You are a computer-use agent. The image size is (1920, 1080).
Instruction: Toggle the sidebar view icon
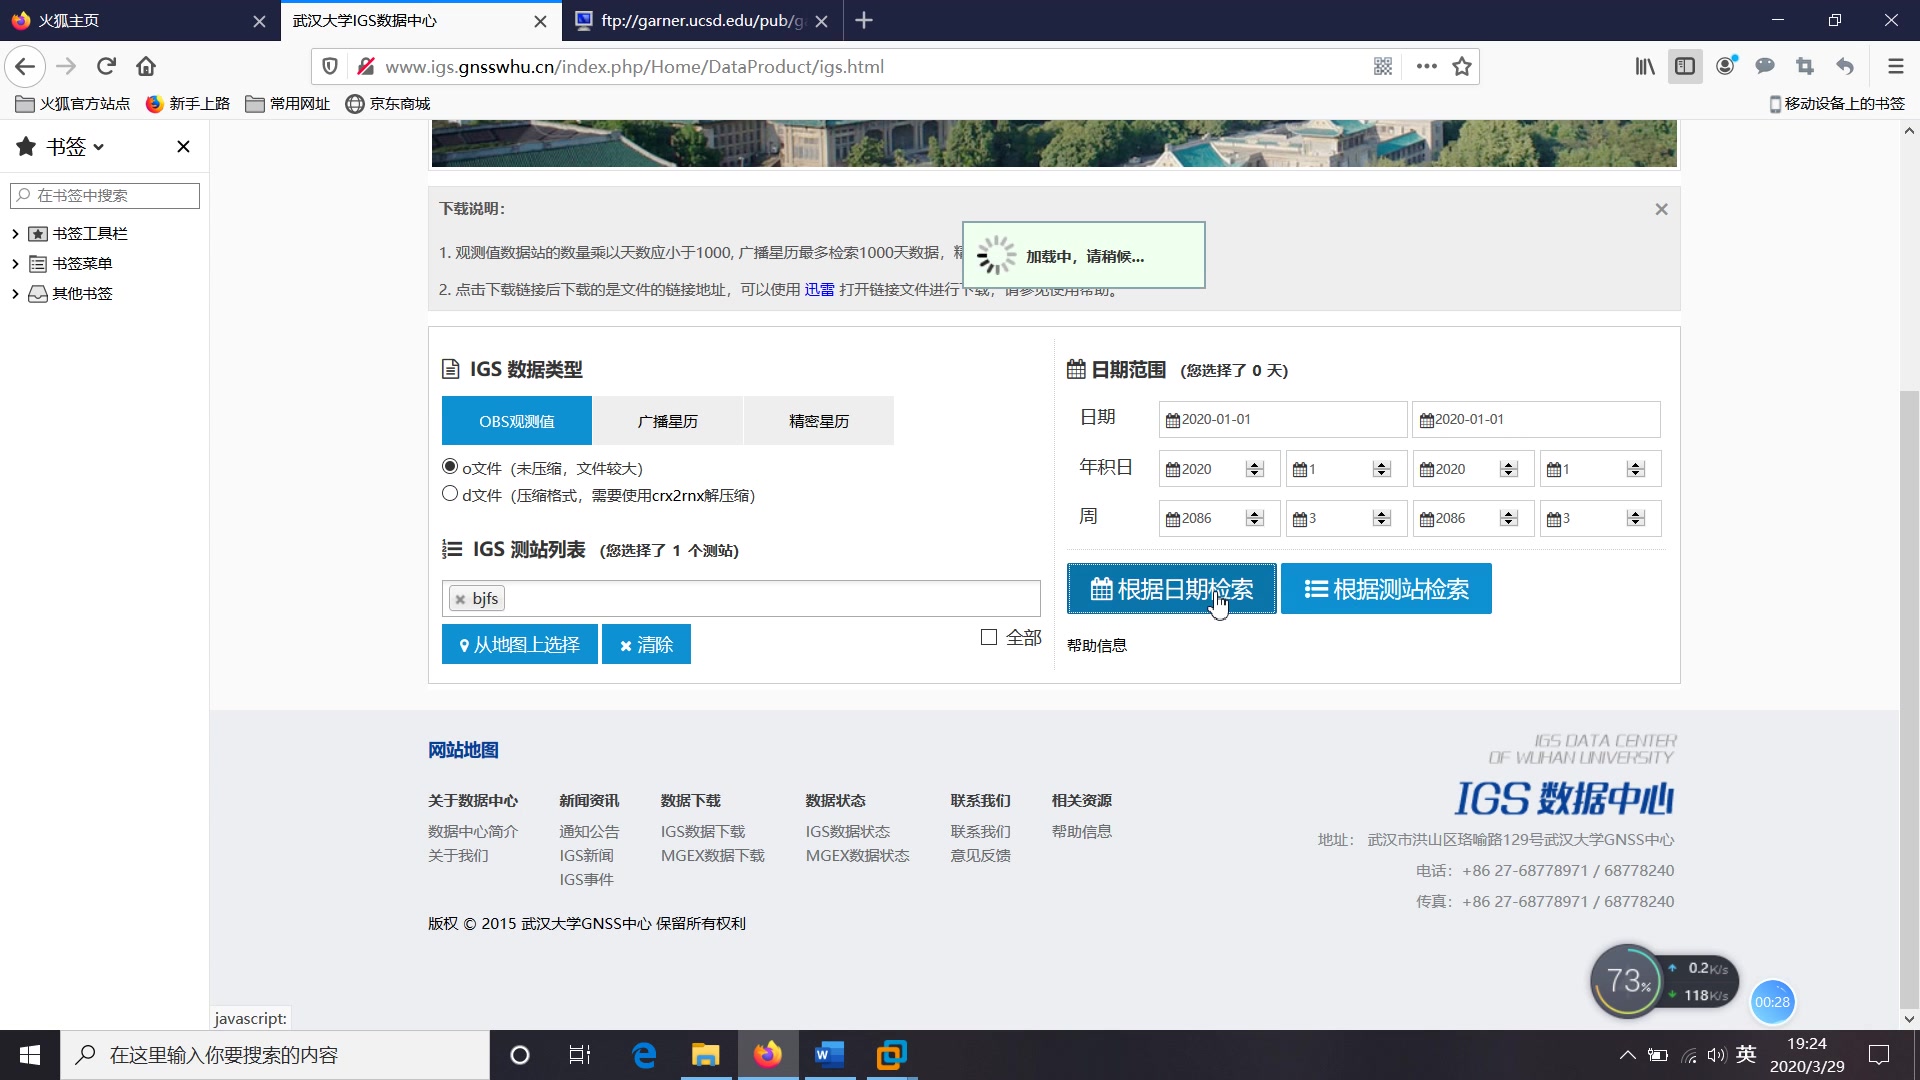pyautogui.click(x=1685, y=67)
